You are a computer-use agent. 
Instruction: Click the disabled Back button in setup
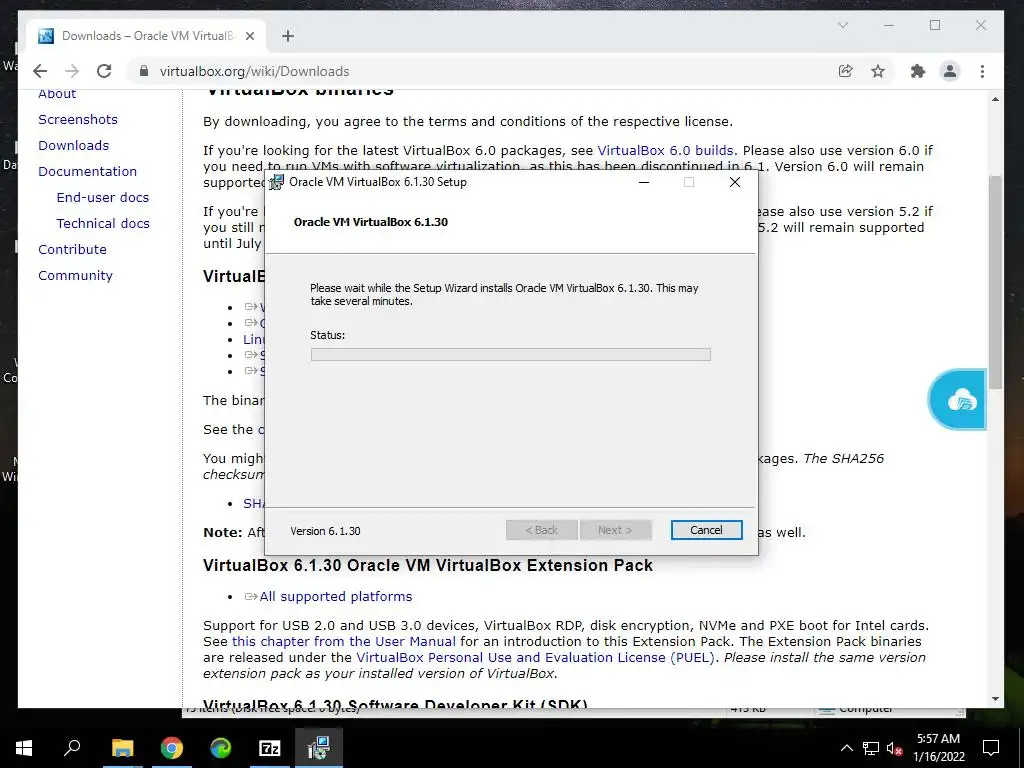point(541,530)
